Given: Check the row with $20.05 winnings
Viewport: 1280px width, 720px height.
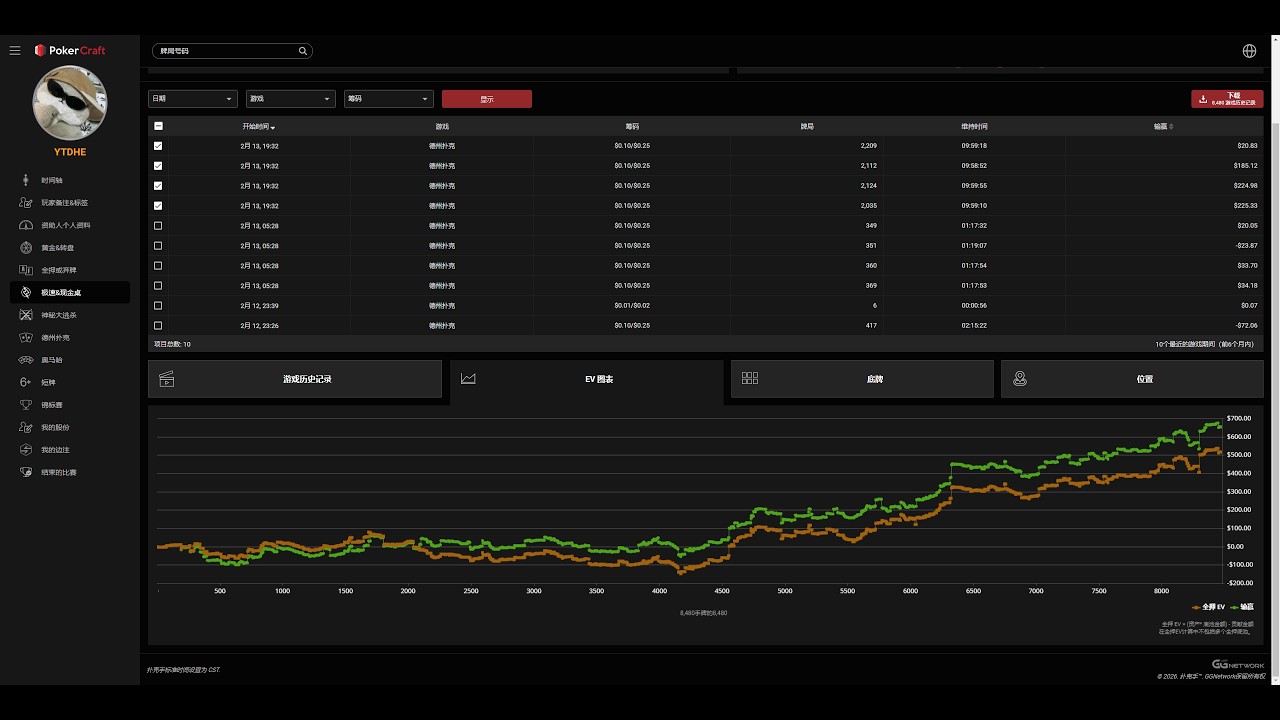Looking at the screenshot, I should (x=158, y=226).
